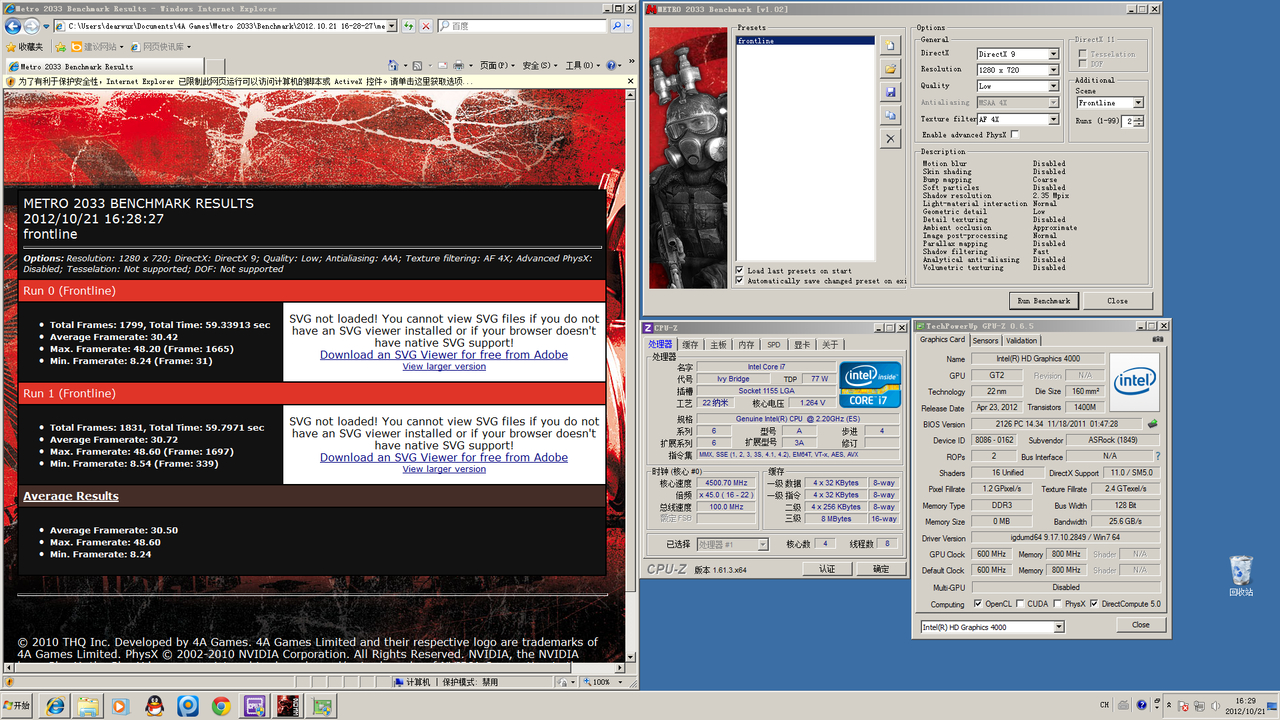Click the IE Refresh page icon
This screenshot has height=720, width=1280.
(409, 26)
